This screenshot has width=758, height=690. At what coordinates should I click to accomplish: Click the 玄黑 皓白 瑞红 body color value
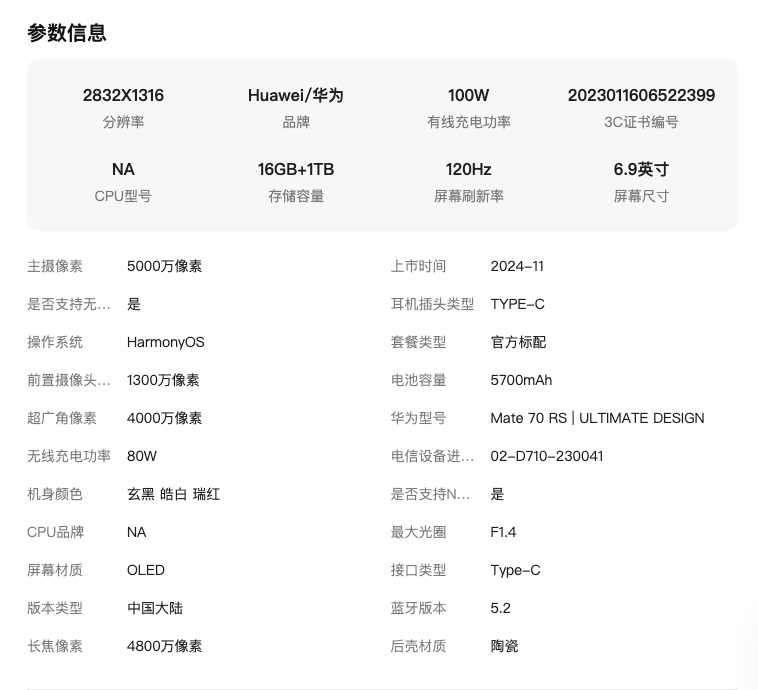point(173,494)
